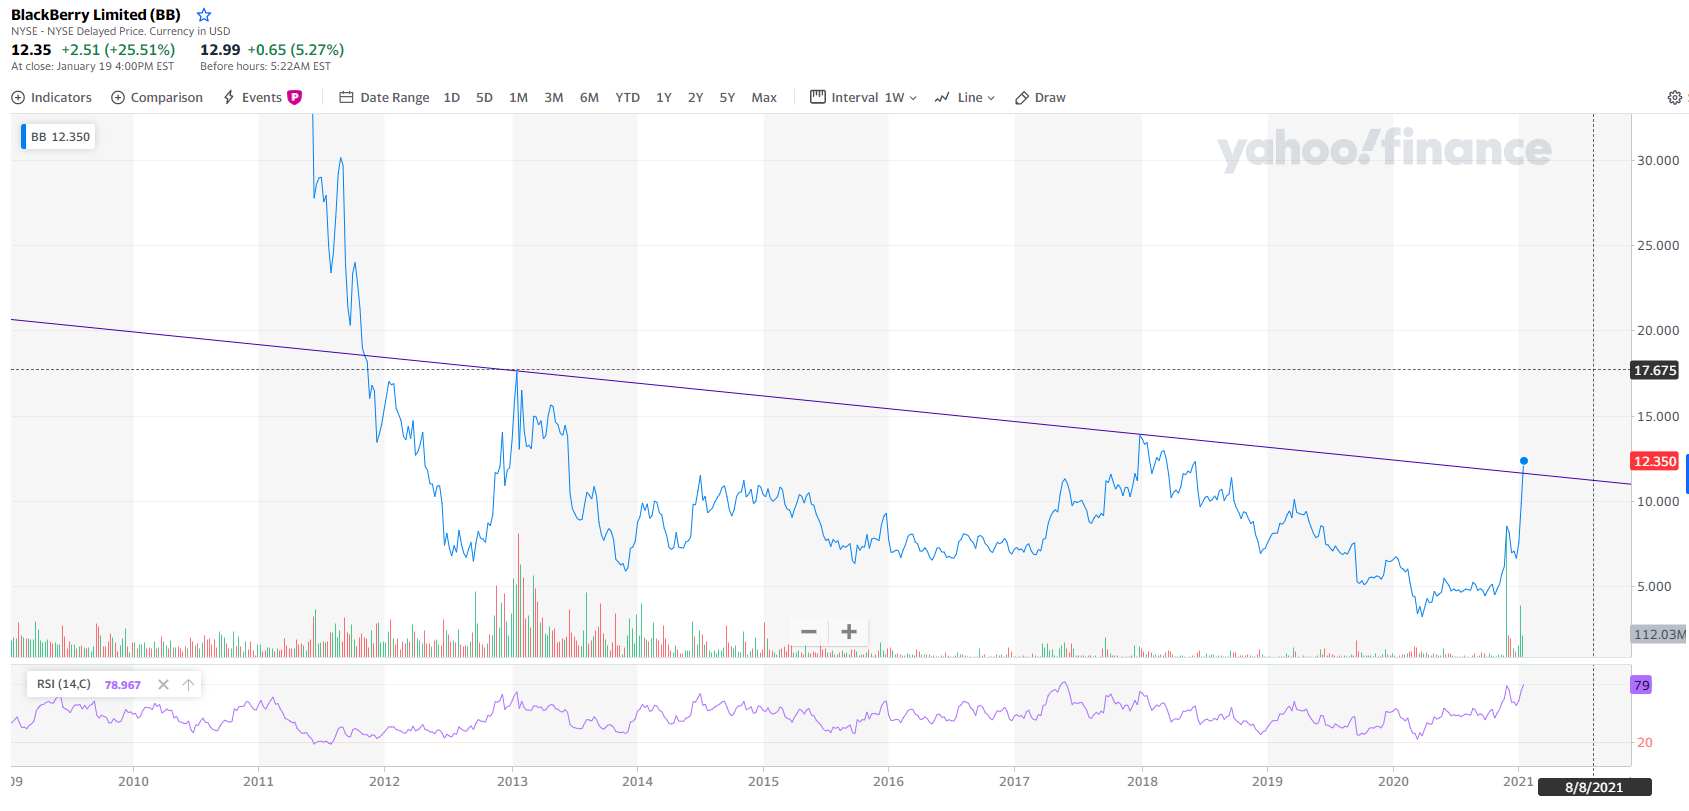Click the 17.675 crosshair price label
The height and width of the screenshot is (811, 1689).
coord(1655,371)
